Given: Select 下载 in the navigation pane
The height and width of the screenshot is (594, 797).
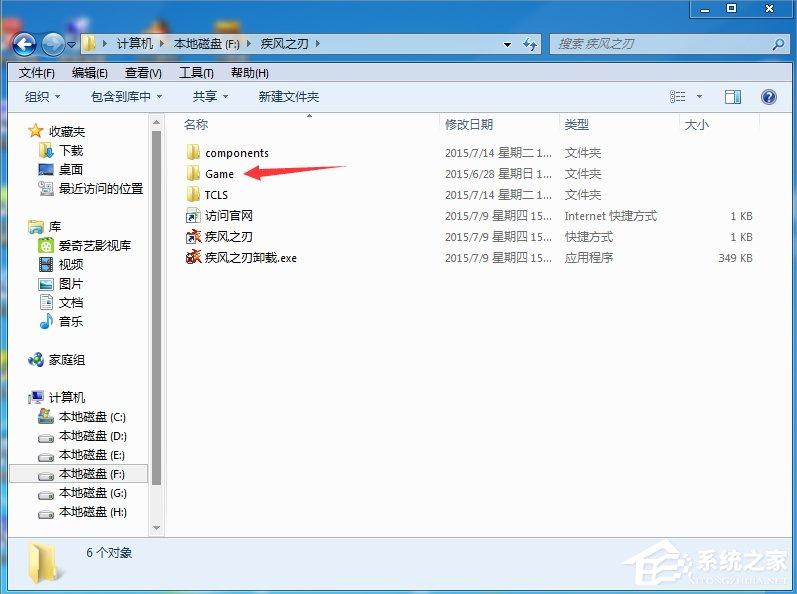Looking at the screenshot, I should [x=71, y=150].
